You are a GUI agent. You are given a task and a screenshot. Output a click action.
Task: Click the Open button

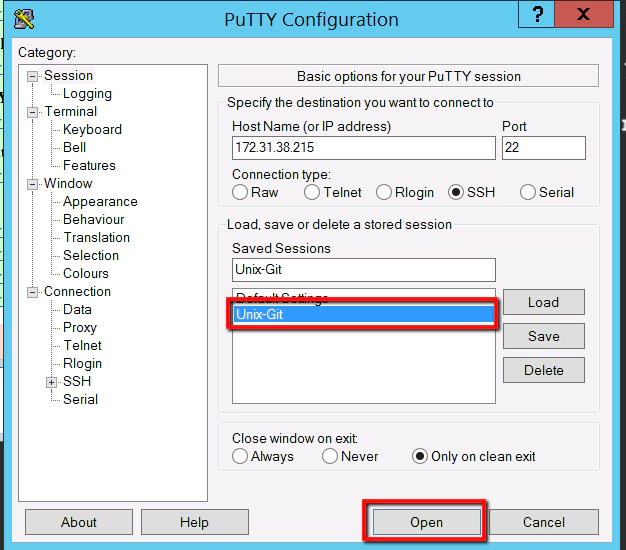tap(426, 522)
